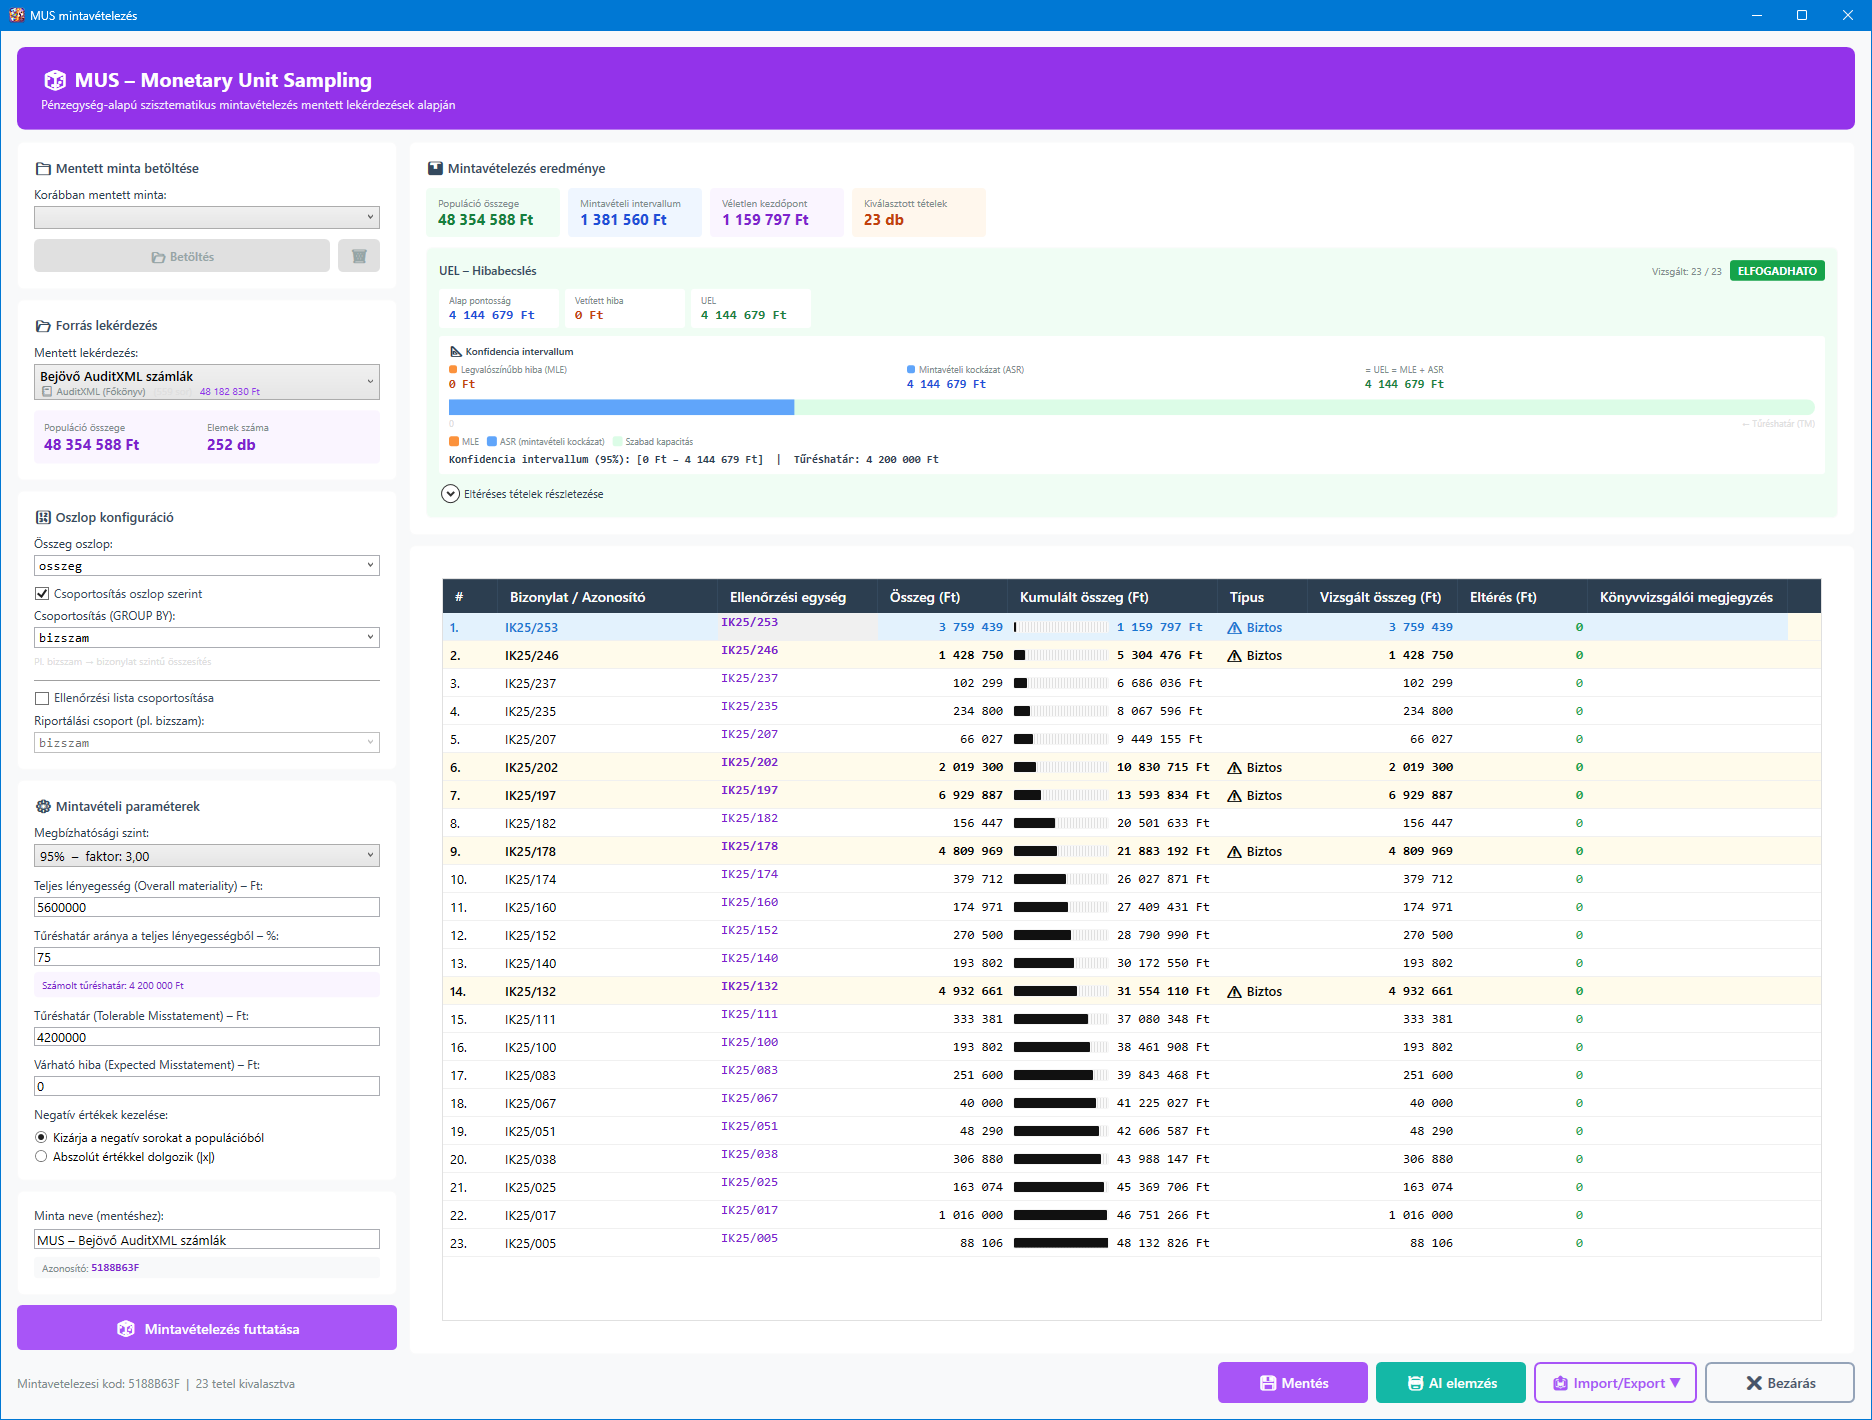Viewport: 1872px width, 1420px height.
Task: Click the blue confidence interval bar
Action: pos(621,407)
